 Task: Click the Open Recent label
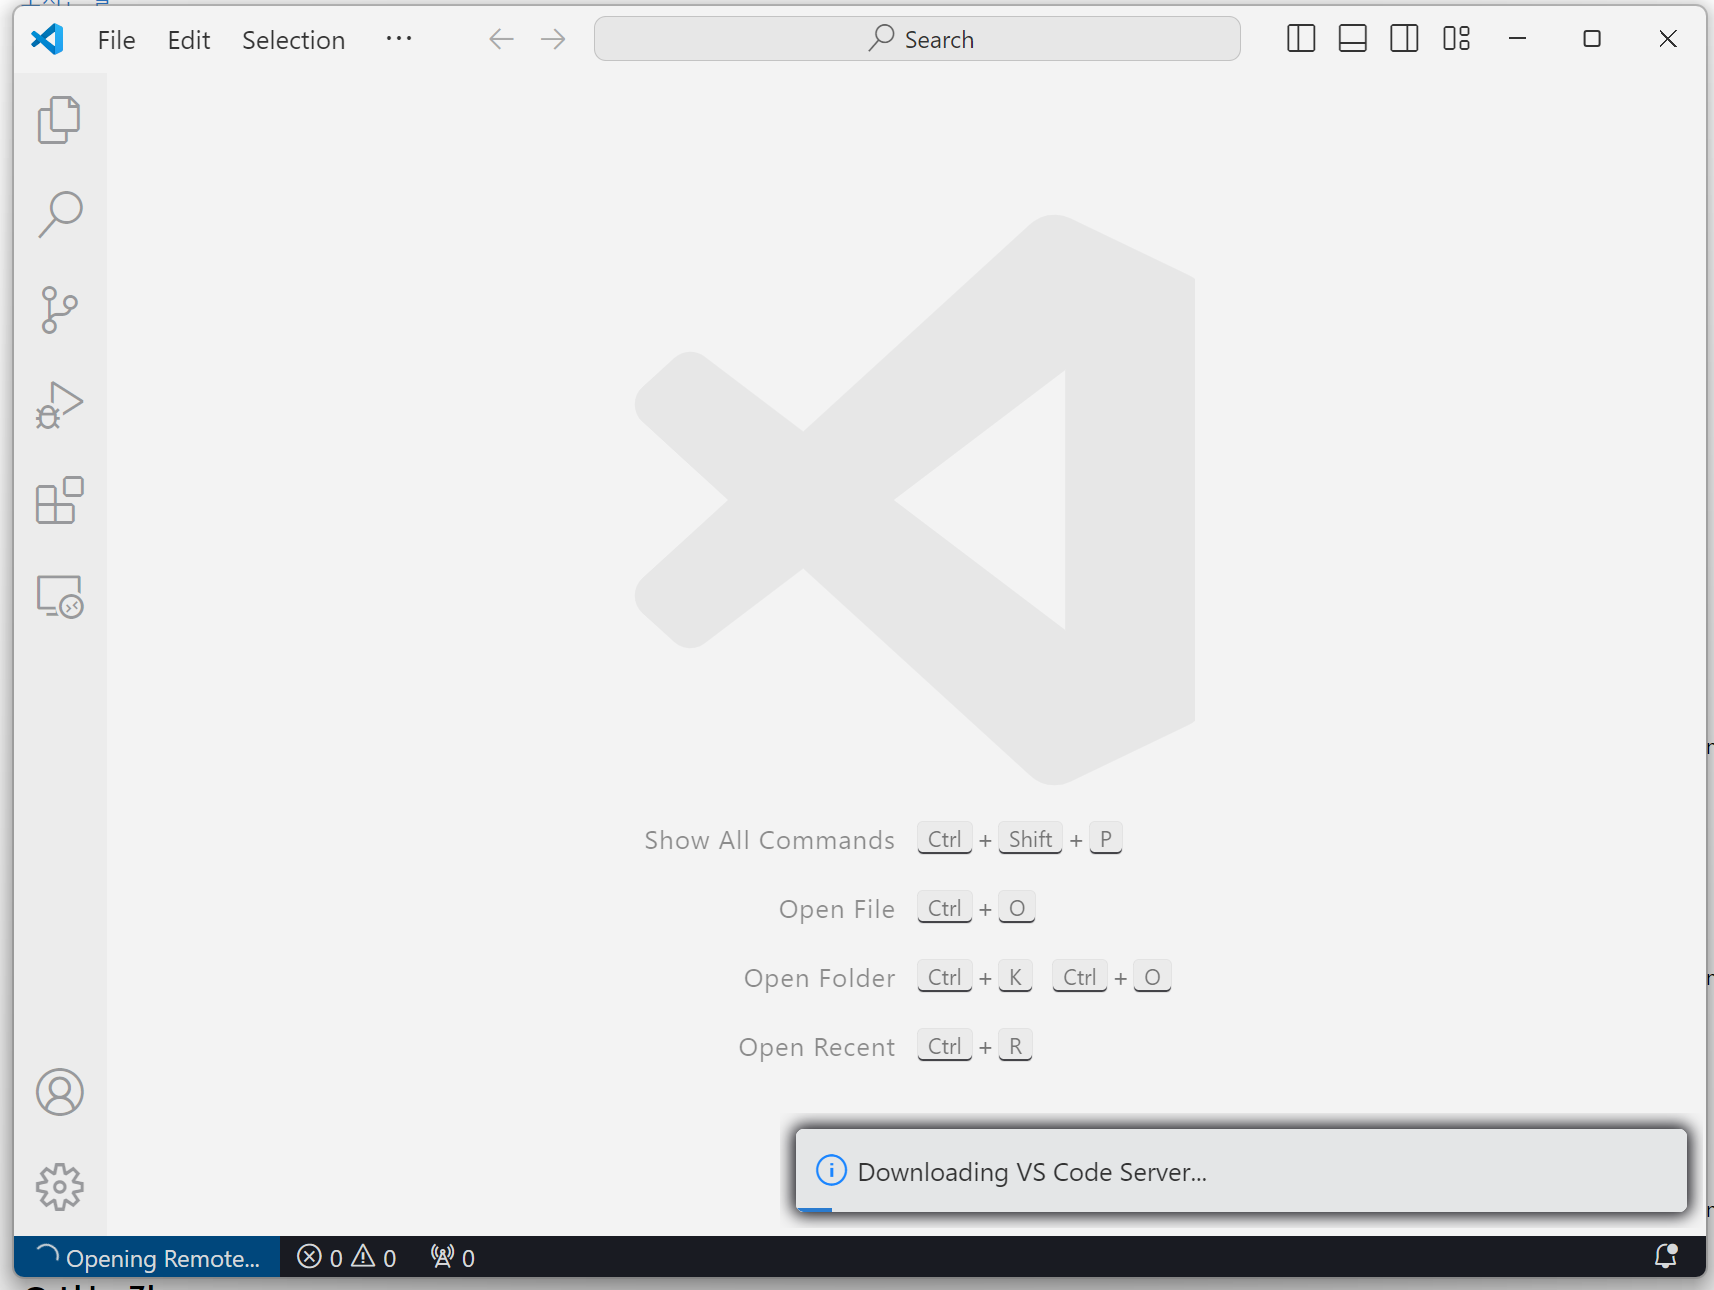click(x=816, y=1047)
